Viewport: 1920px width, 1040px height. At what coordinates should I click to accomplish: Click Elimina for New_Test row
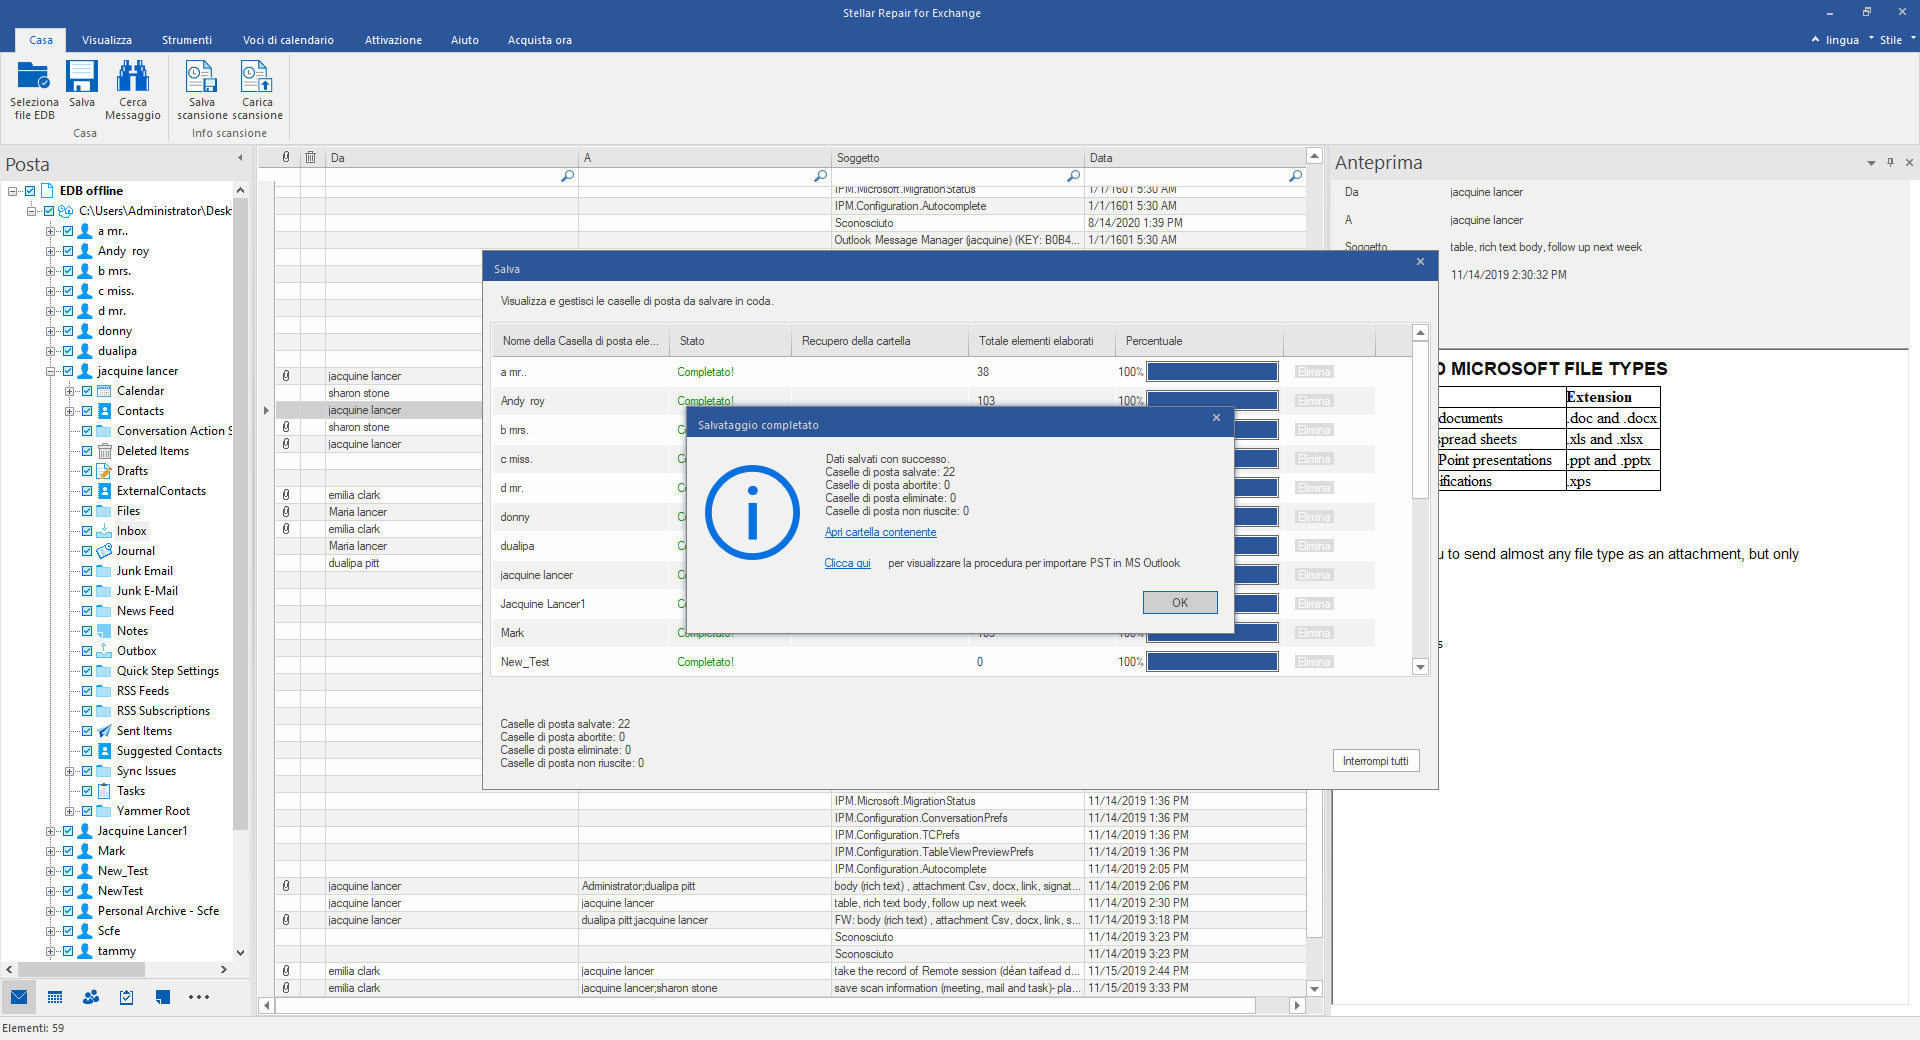pyautogui.click(x=1314, y=662)
